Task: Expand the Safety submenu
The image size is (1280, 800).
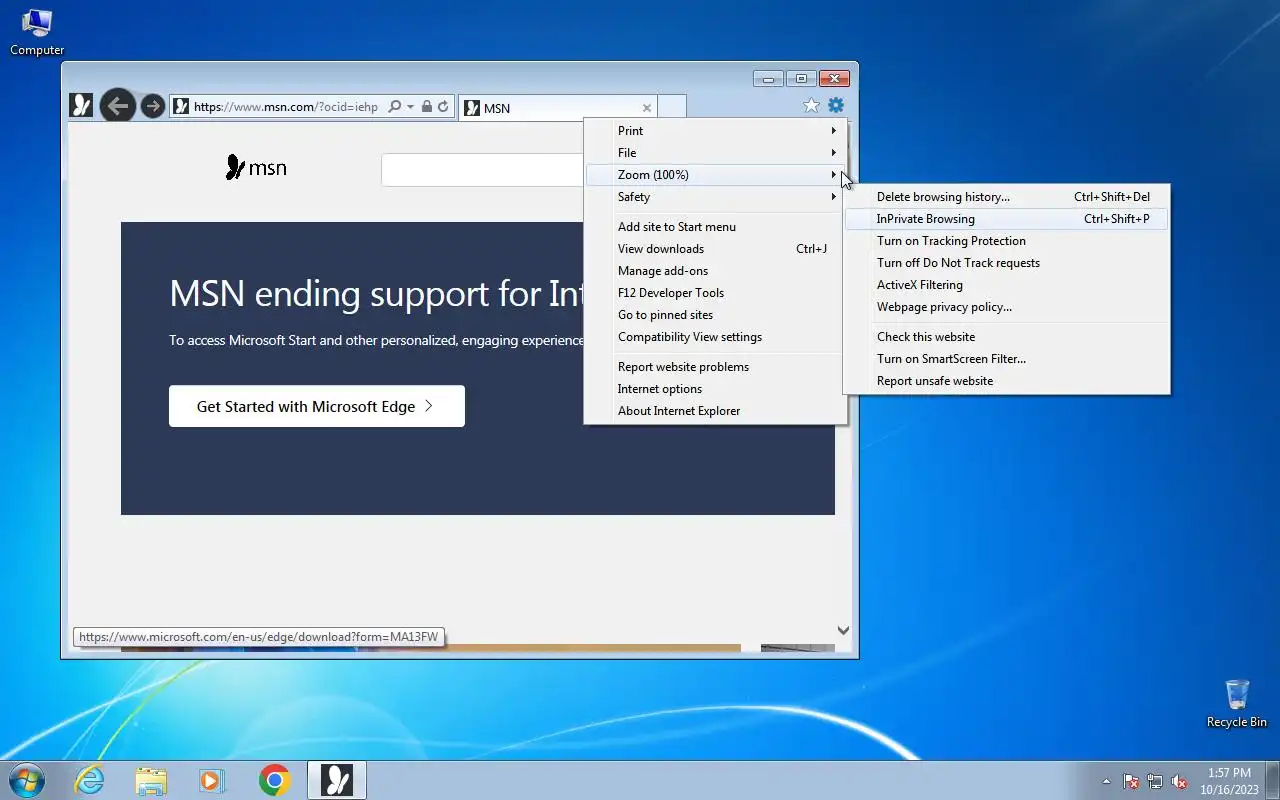Action: 716,197
